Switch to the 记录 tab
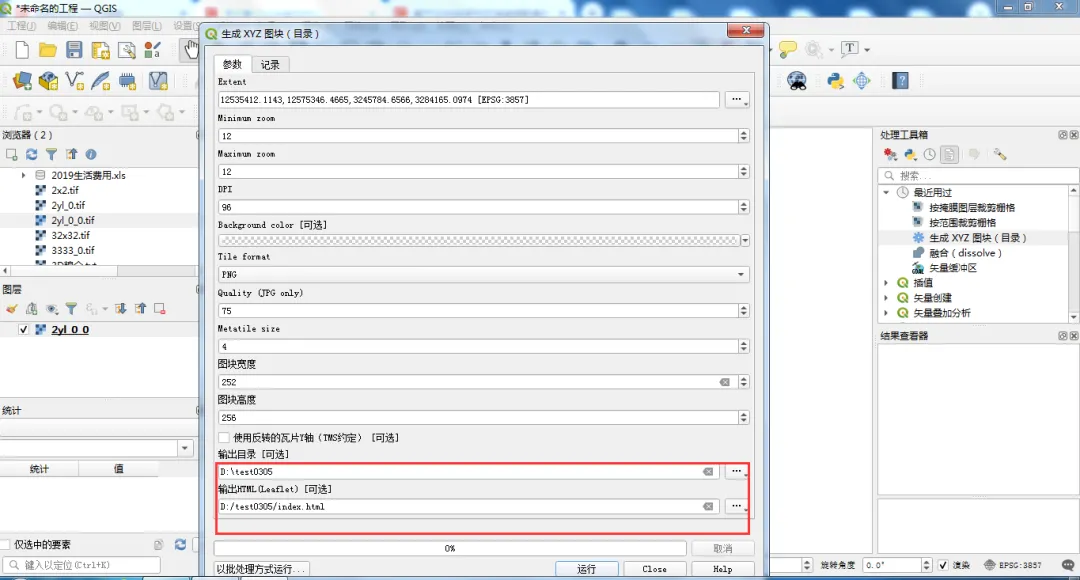1080x580 pixels. pyautogui.click(x=270, y=65)
